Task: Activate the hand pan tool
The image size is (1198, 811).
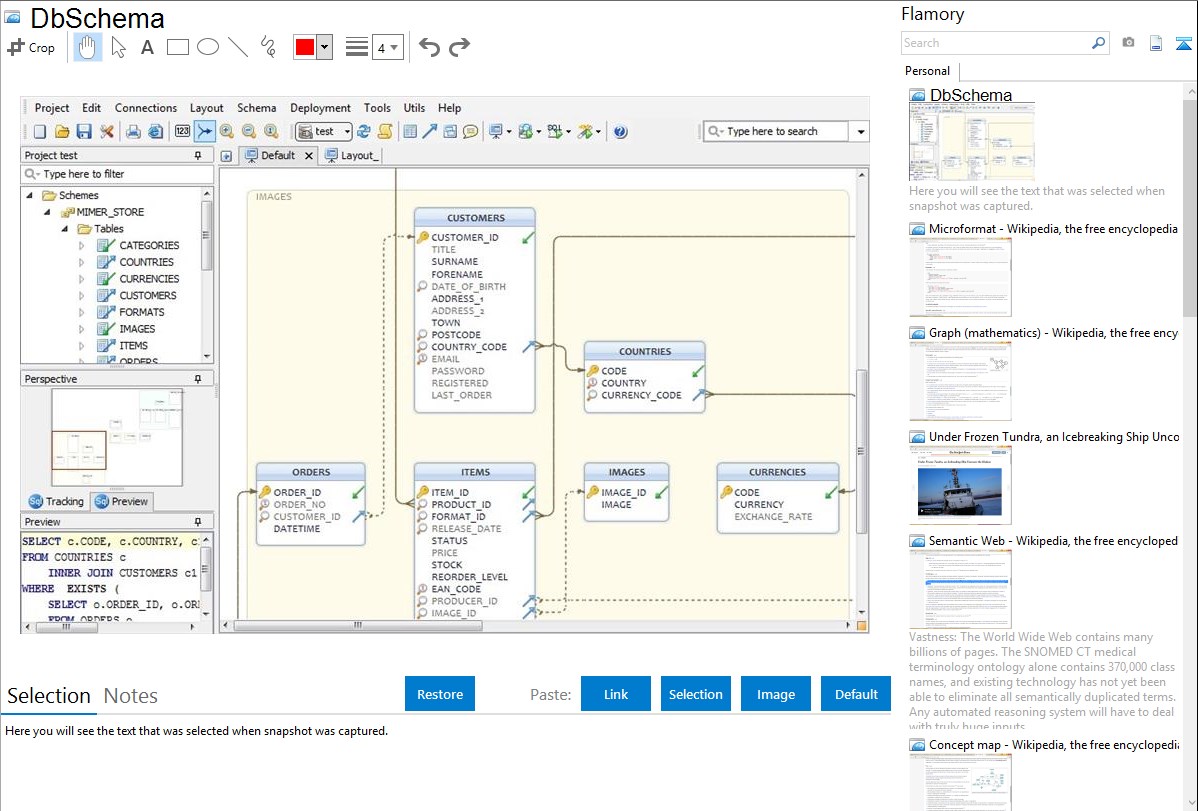Action: pos(88,47)
